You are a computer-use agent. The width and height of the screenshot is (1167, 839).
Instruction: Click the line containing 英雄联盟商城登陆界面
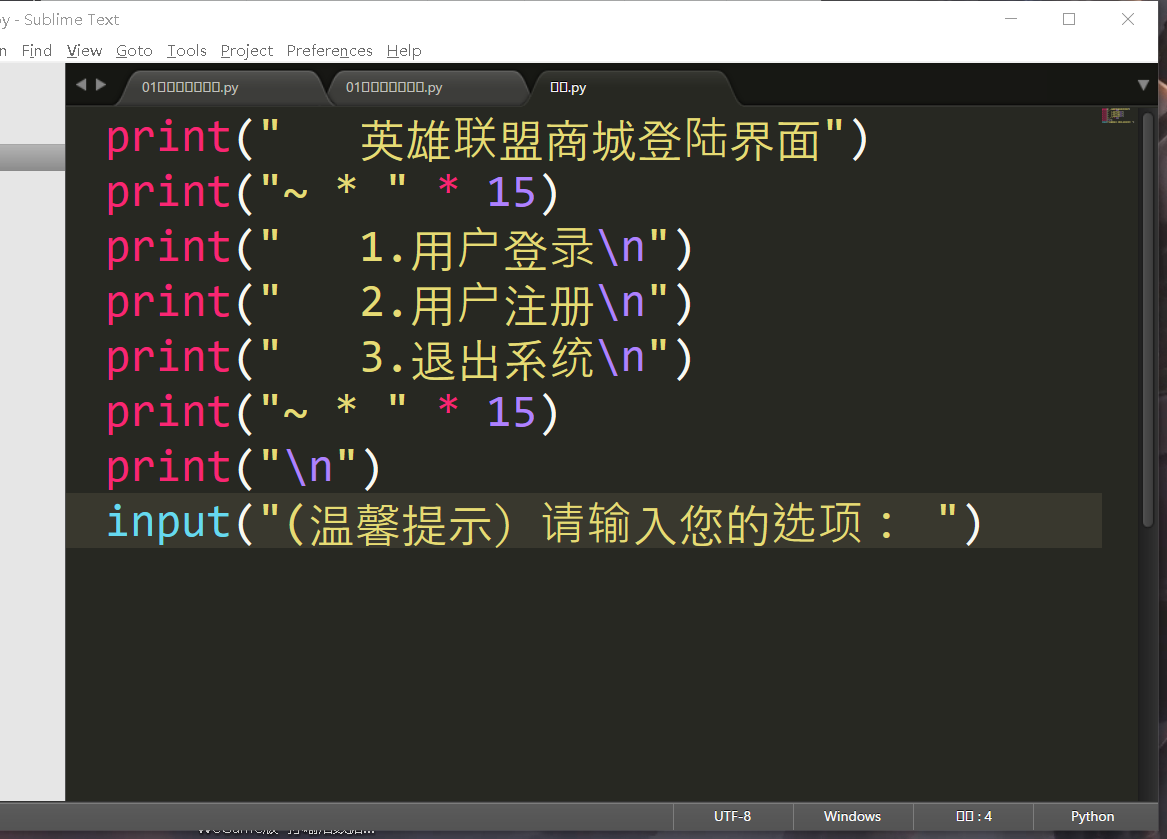pyautogui.click(x=487, y=139)
